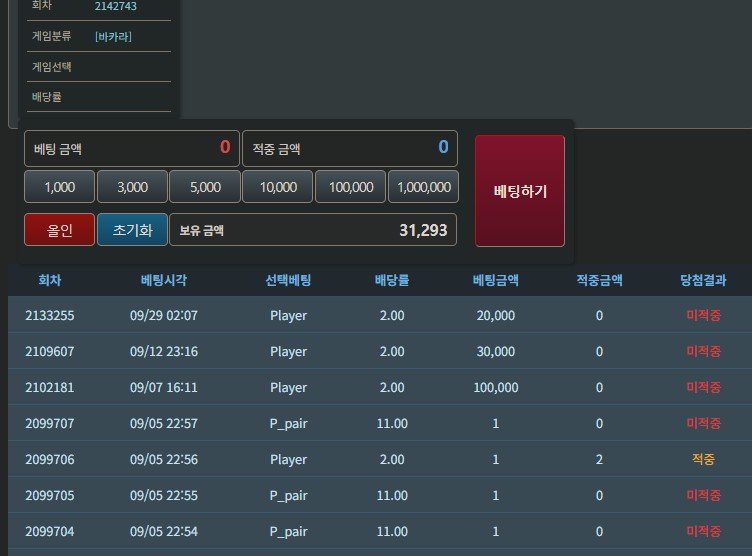
Task: Click current round number 2142743
Action: click(x=116, y=6)
